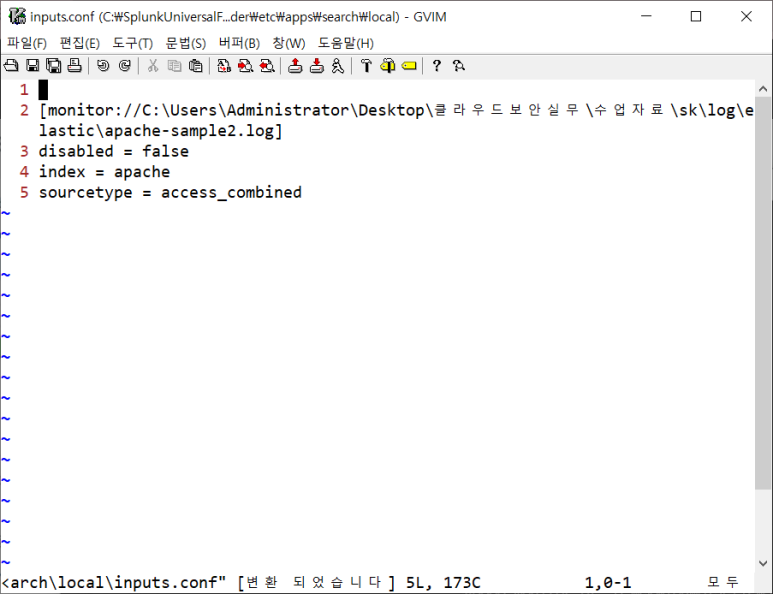The width and height of the screenshot is (773, 594).
Task: Click the Open file toolbar icon
Action: point(11,66)
